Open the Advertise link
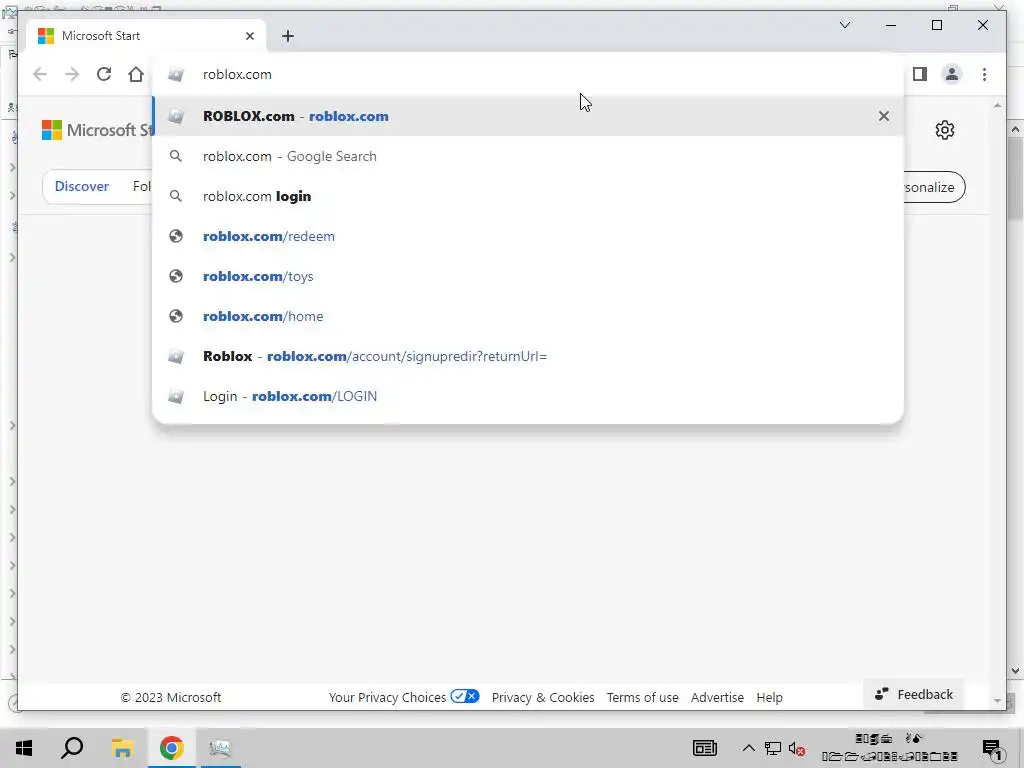This screenshot has height=768, width=1024. (x=717, y=697)
